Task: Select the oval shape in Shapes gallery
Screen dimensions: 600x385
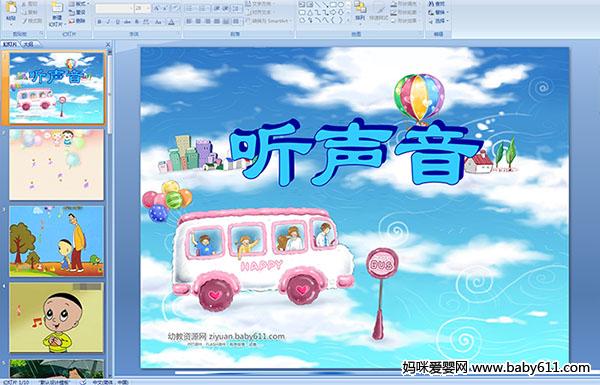Action: point(341,5)
